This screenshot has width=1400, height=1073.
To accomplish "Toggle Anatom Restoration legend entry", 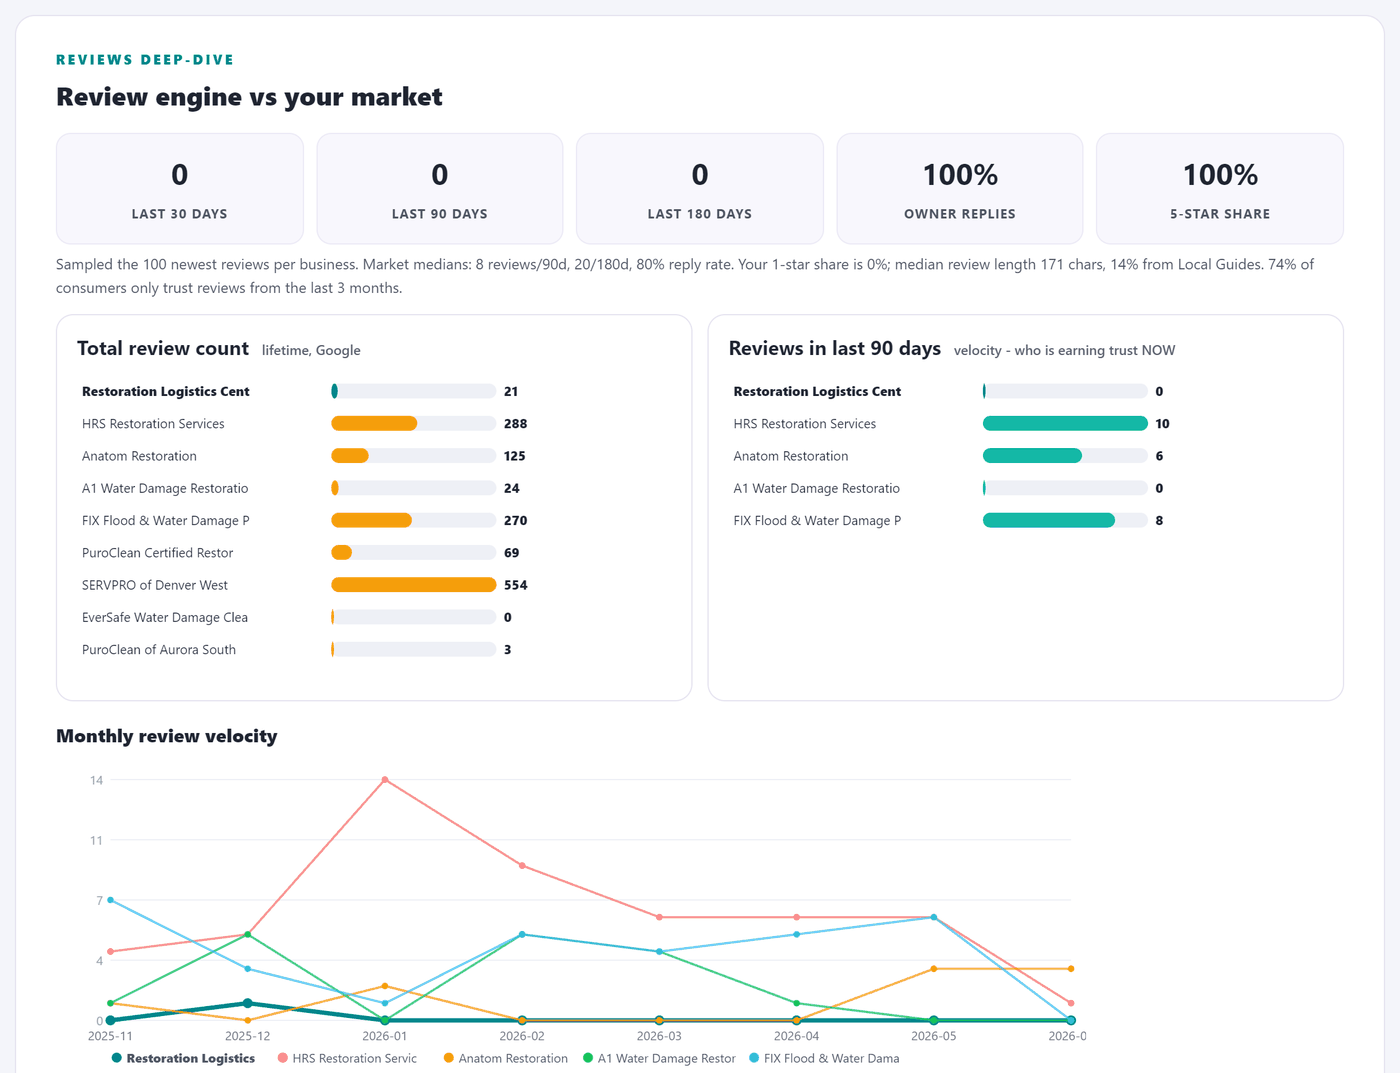I will pos(506,1058).
